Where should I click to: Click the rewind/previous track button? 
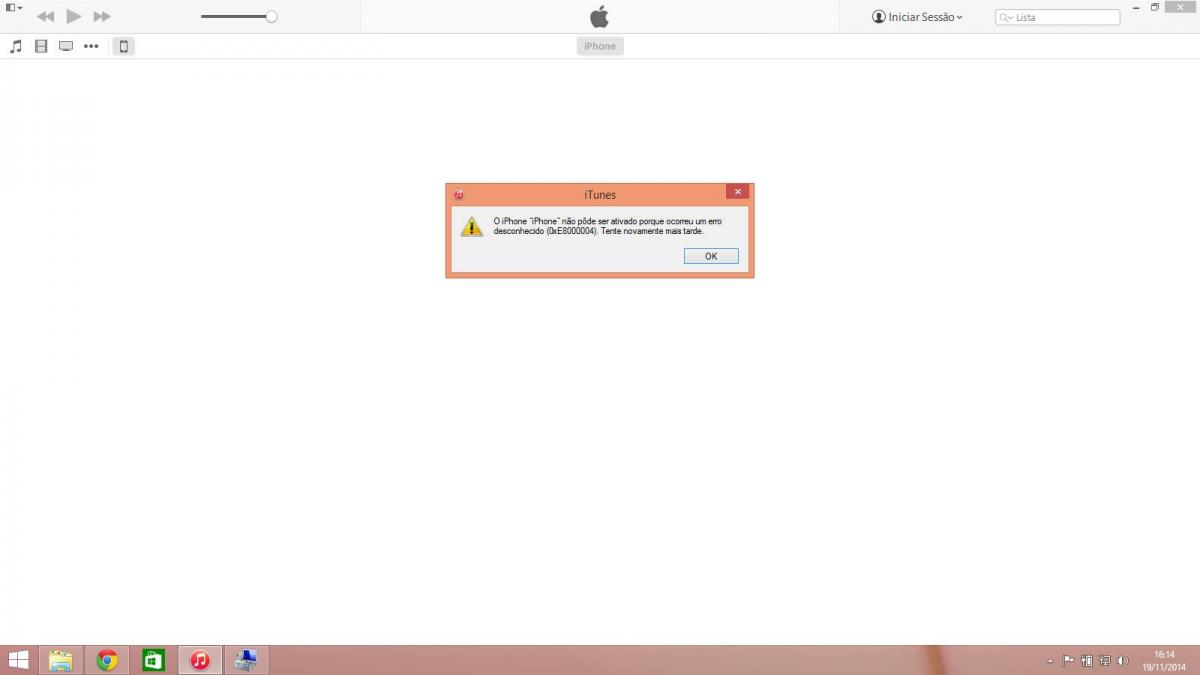[x=45, y=17]
